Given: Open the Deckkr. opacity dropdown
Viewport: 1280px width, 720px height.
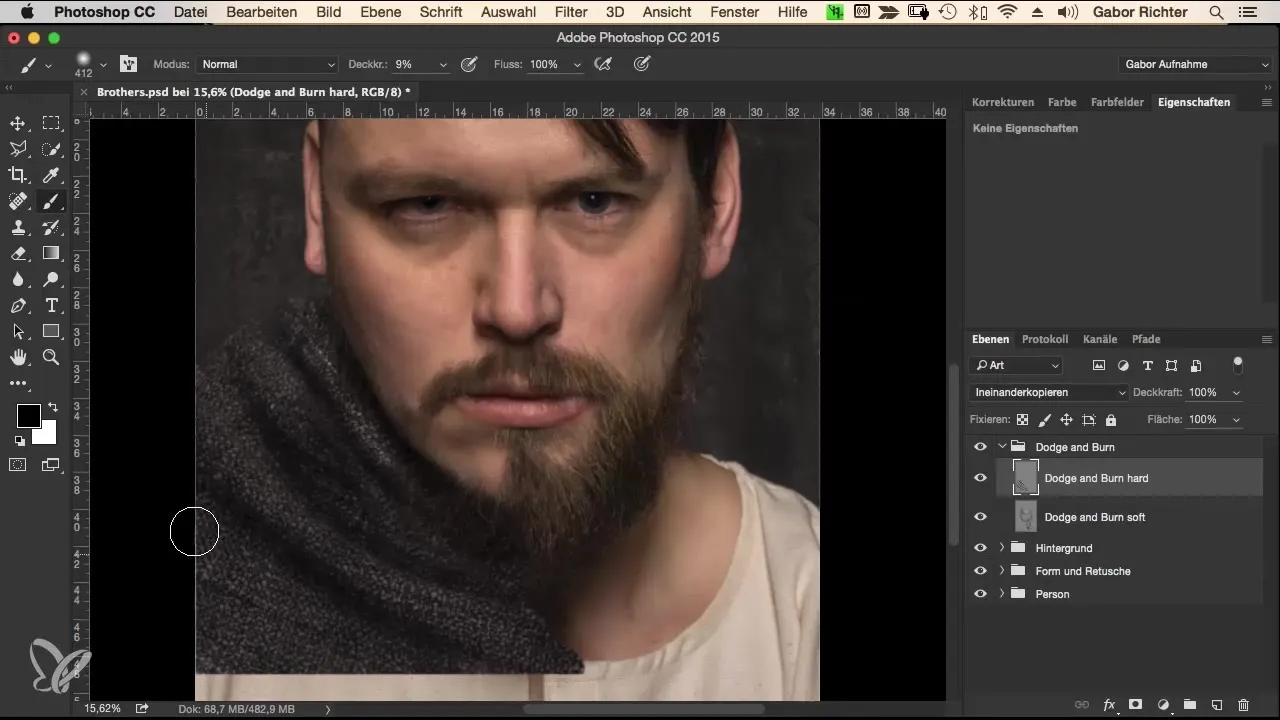Looking at the screenshot, I should 442,64.
